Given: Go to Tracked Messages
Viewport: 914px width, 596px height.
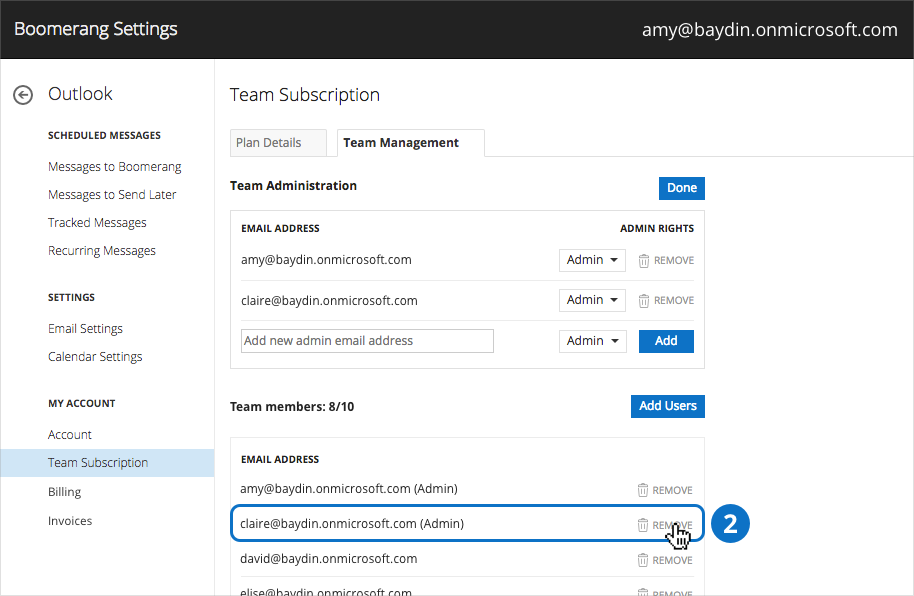Looking at the screenshot, I should coord(97,223).
